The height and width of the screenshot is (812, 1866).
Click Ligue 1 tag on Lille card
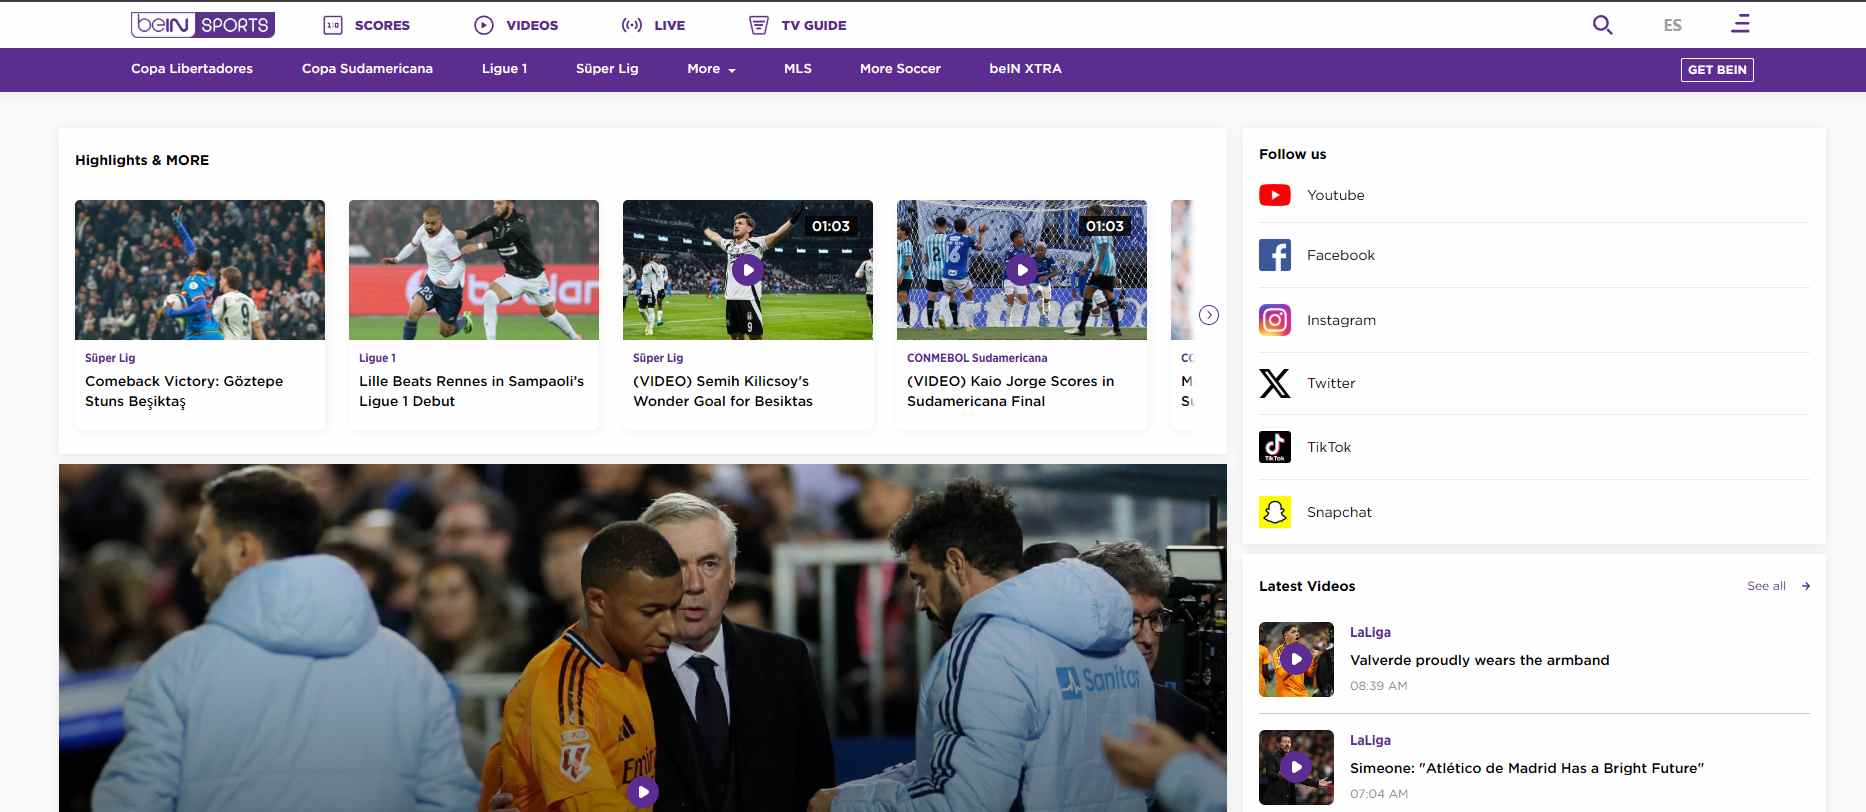pyautogui.click(x=377, y=358)
